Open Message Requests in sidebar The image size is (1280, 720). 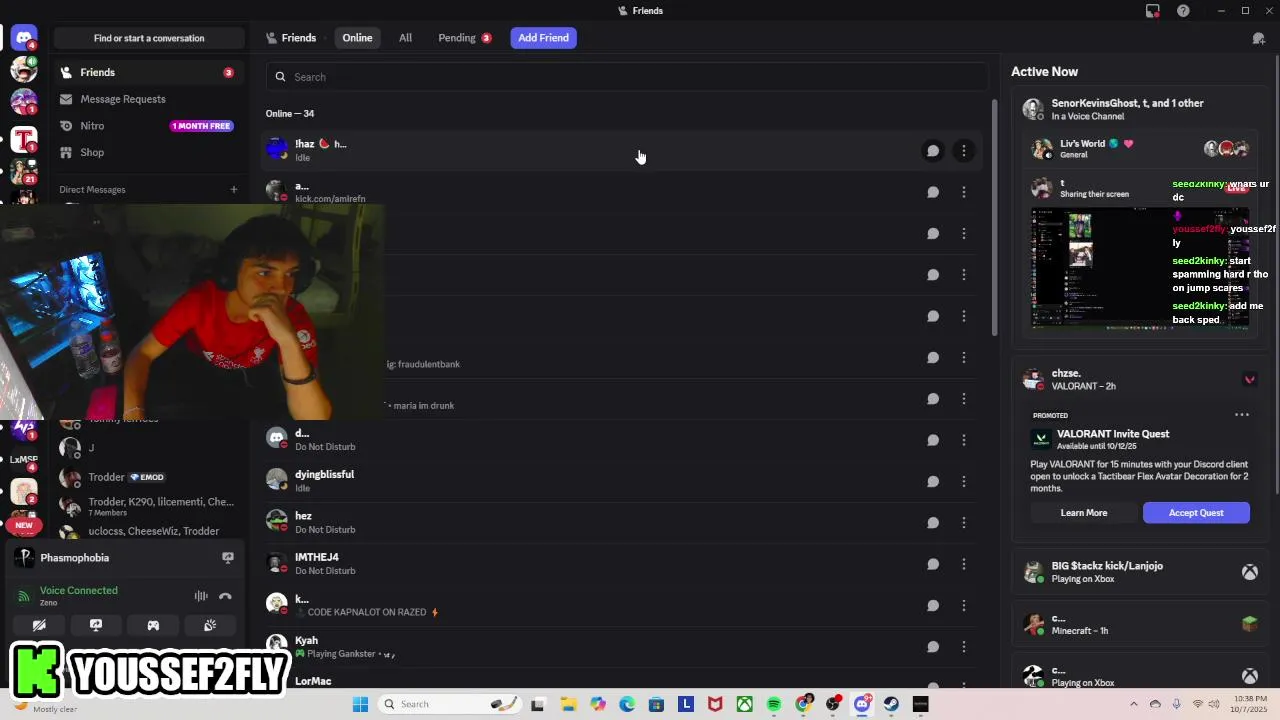148,99
